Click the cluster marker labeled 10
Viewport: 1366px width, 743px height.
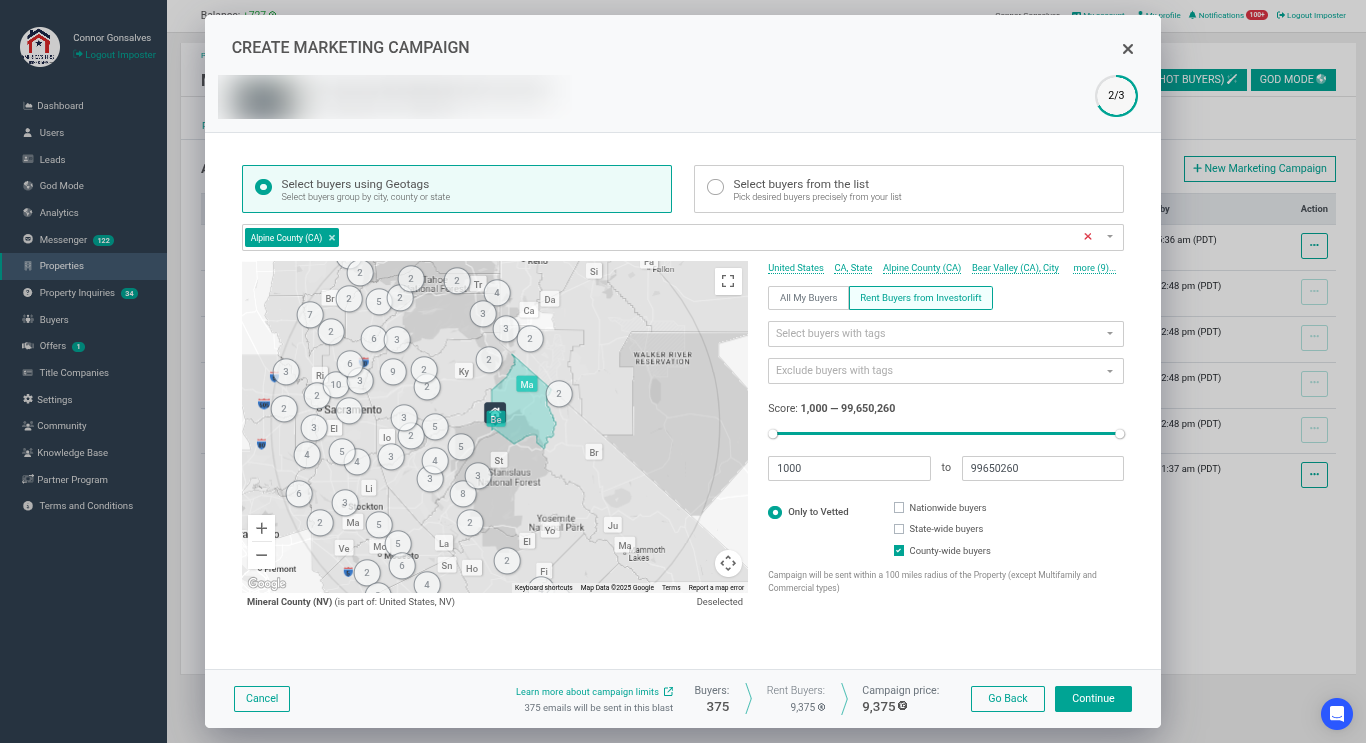pos(336,385)
